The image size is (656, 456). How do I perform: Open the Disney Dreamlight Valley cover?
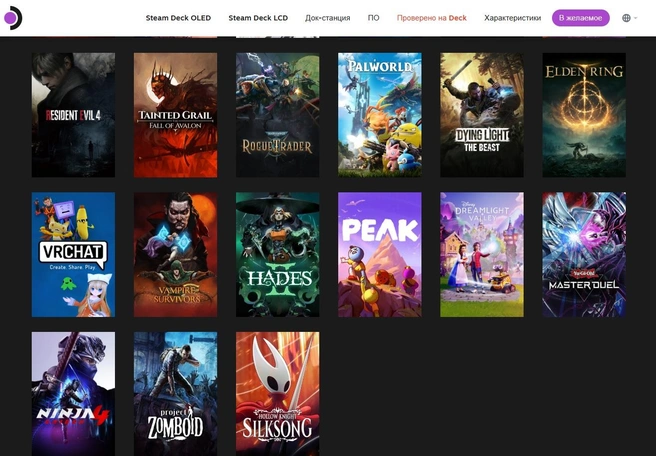[482, 254]
